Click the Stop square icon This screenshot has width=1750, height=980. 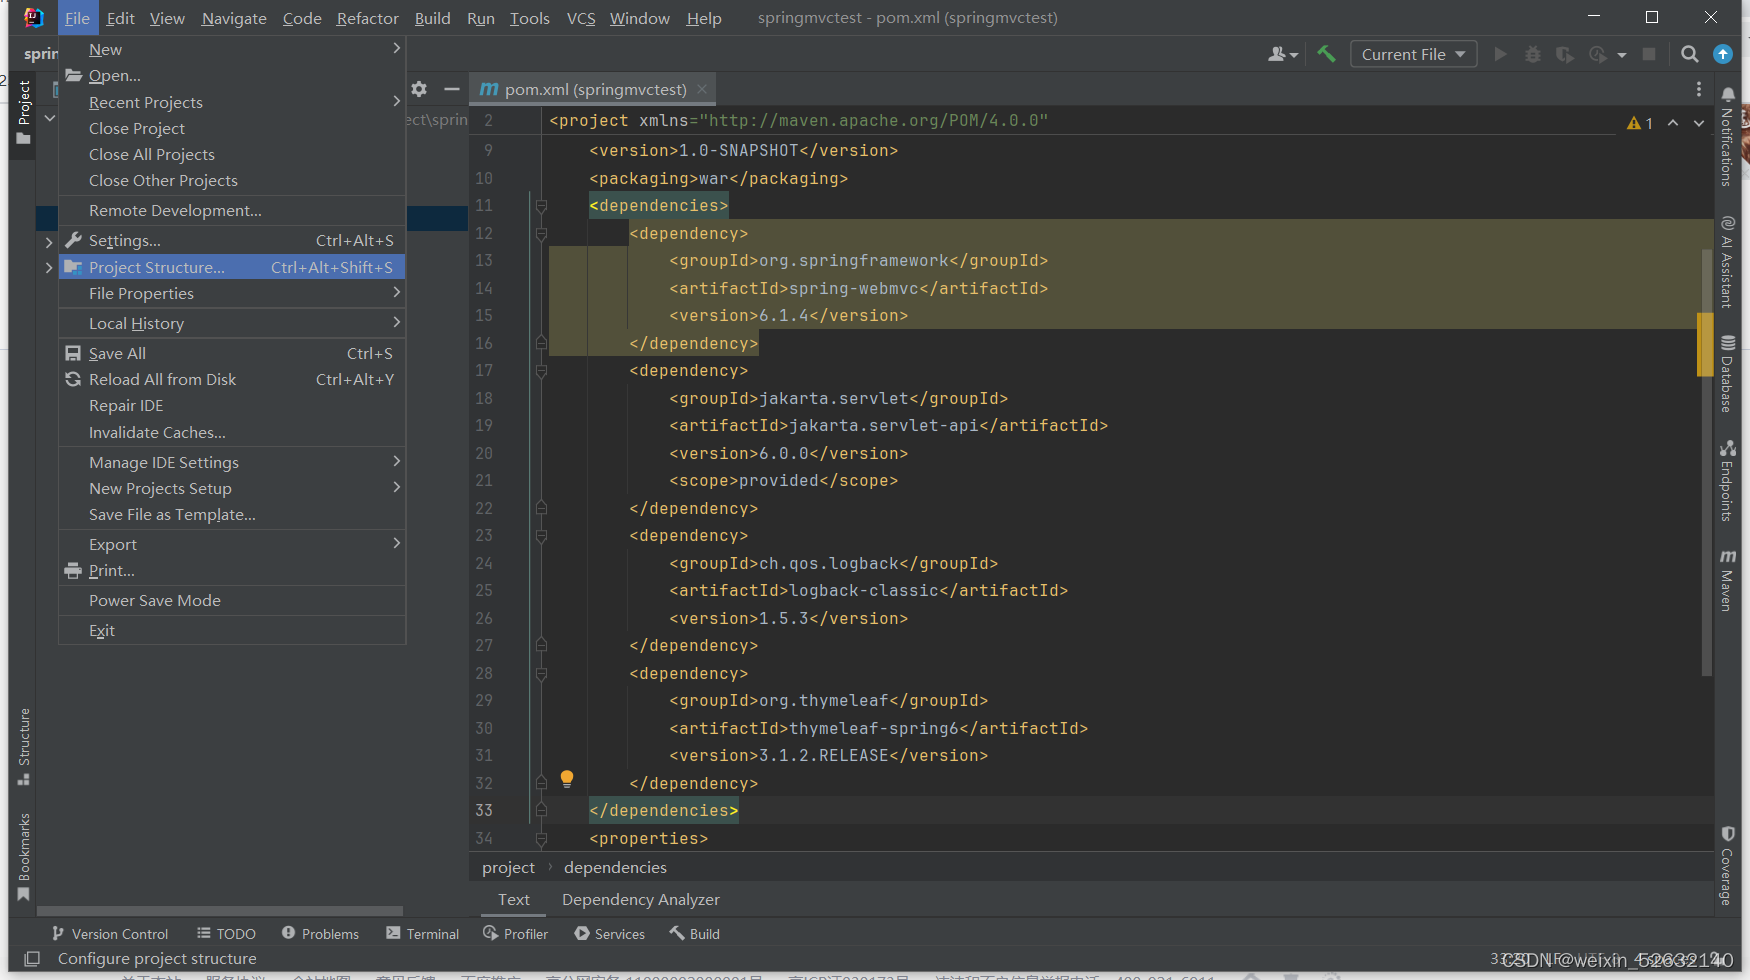[x=1649, y=54]
